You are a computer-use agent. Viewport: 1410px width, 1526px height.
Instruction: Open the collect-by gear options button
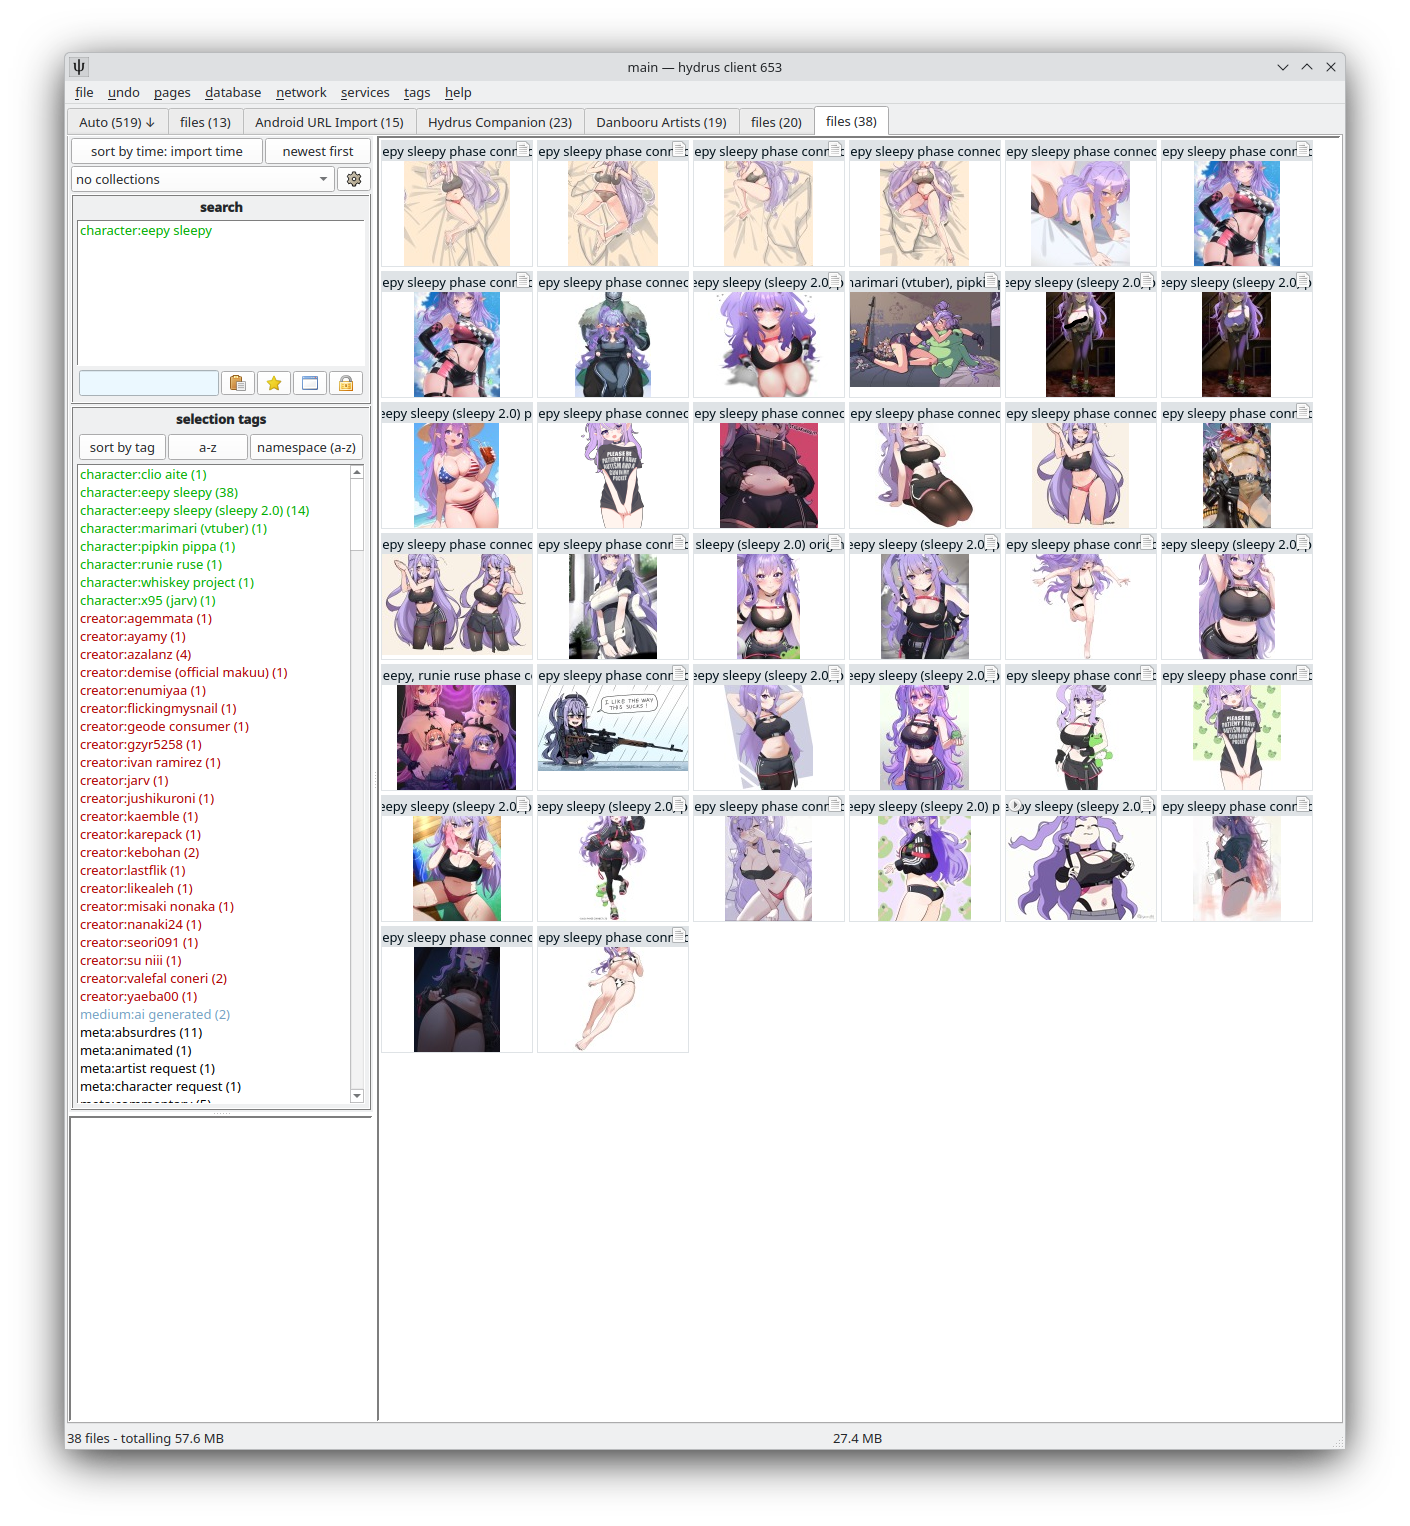pos(354,179)
